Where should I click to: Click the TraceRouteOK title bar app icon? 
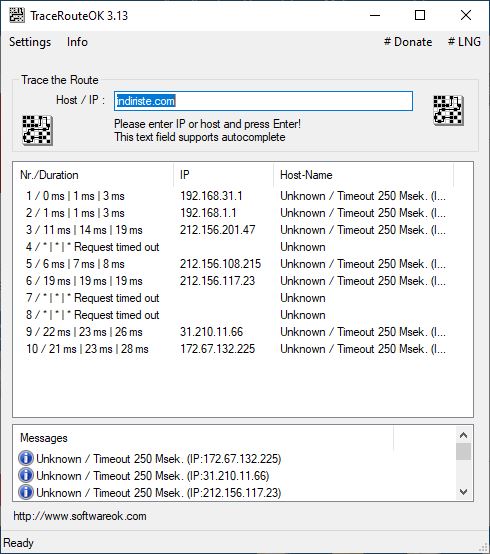tap(17, 16)
